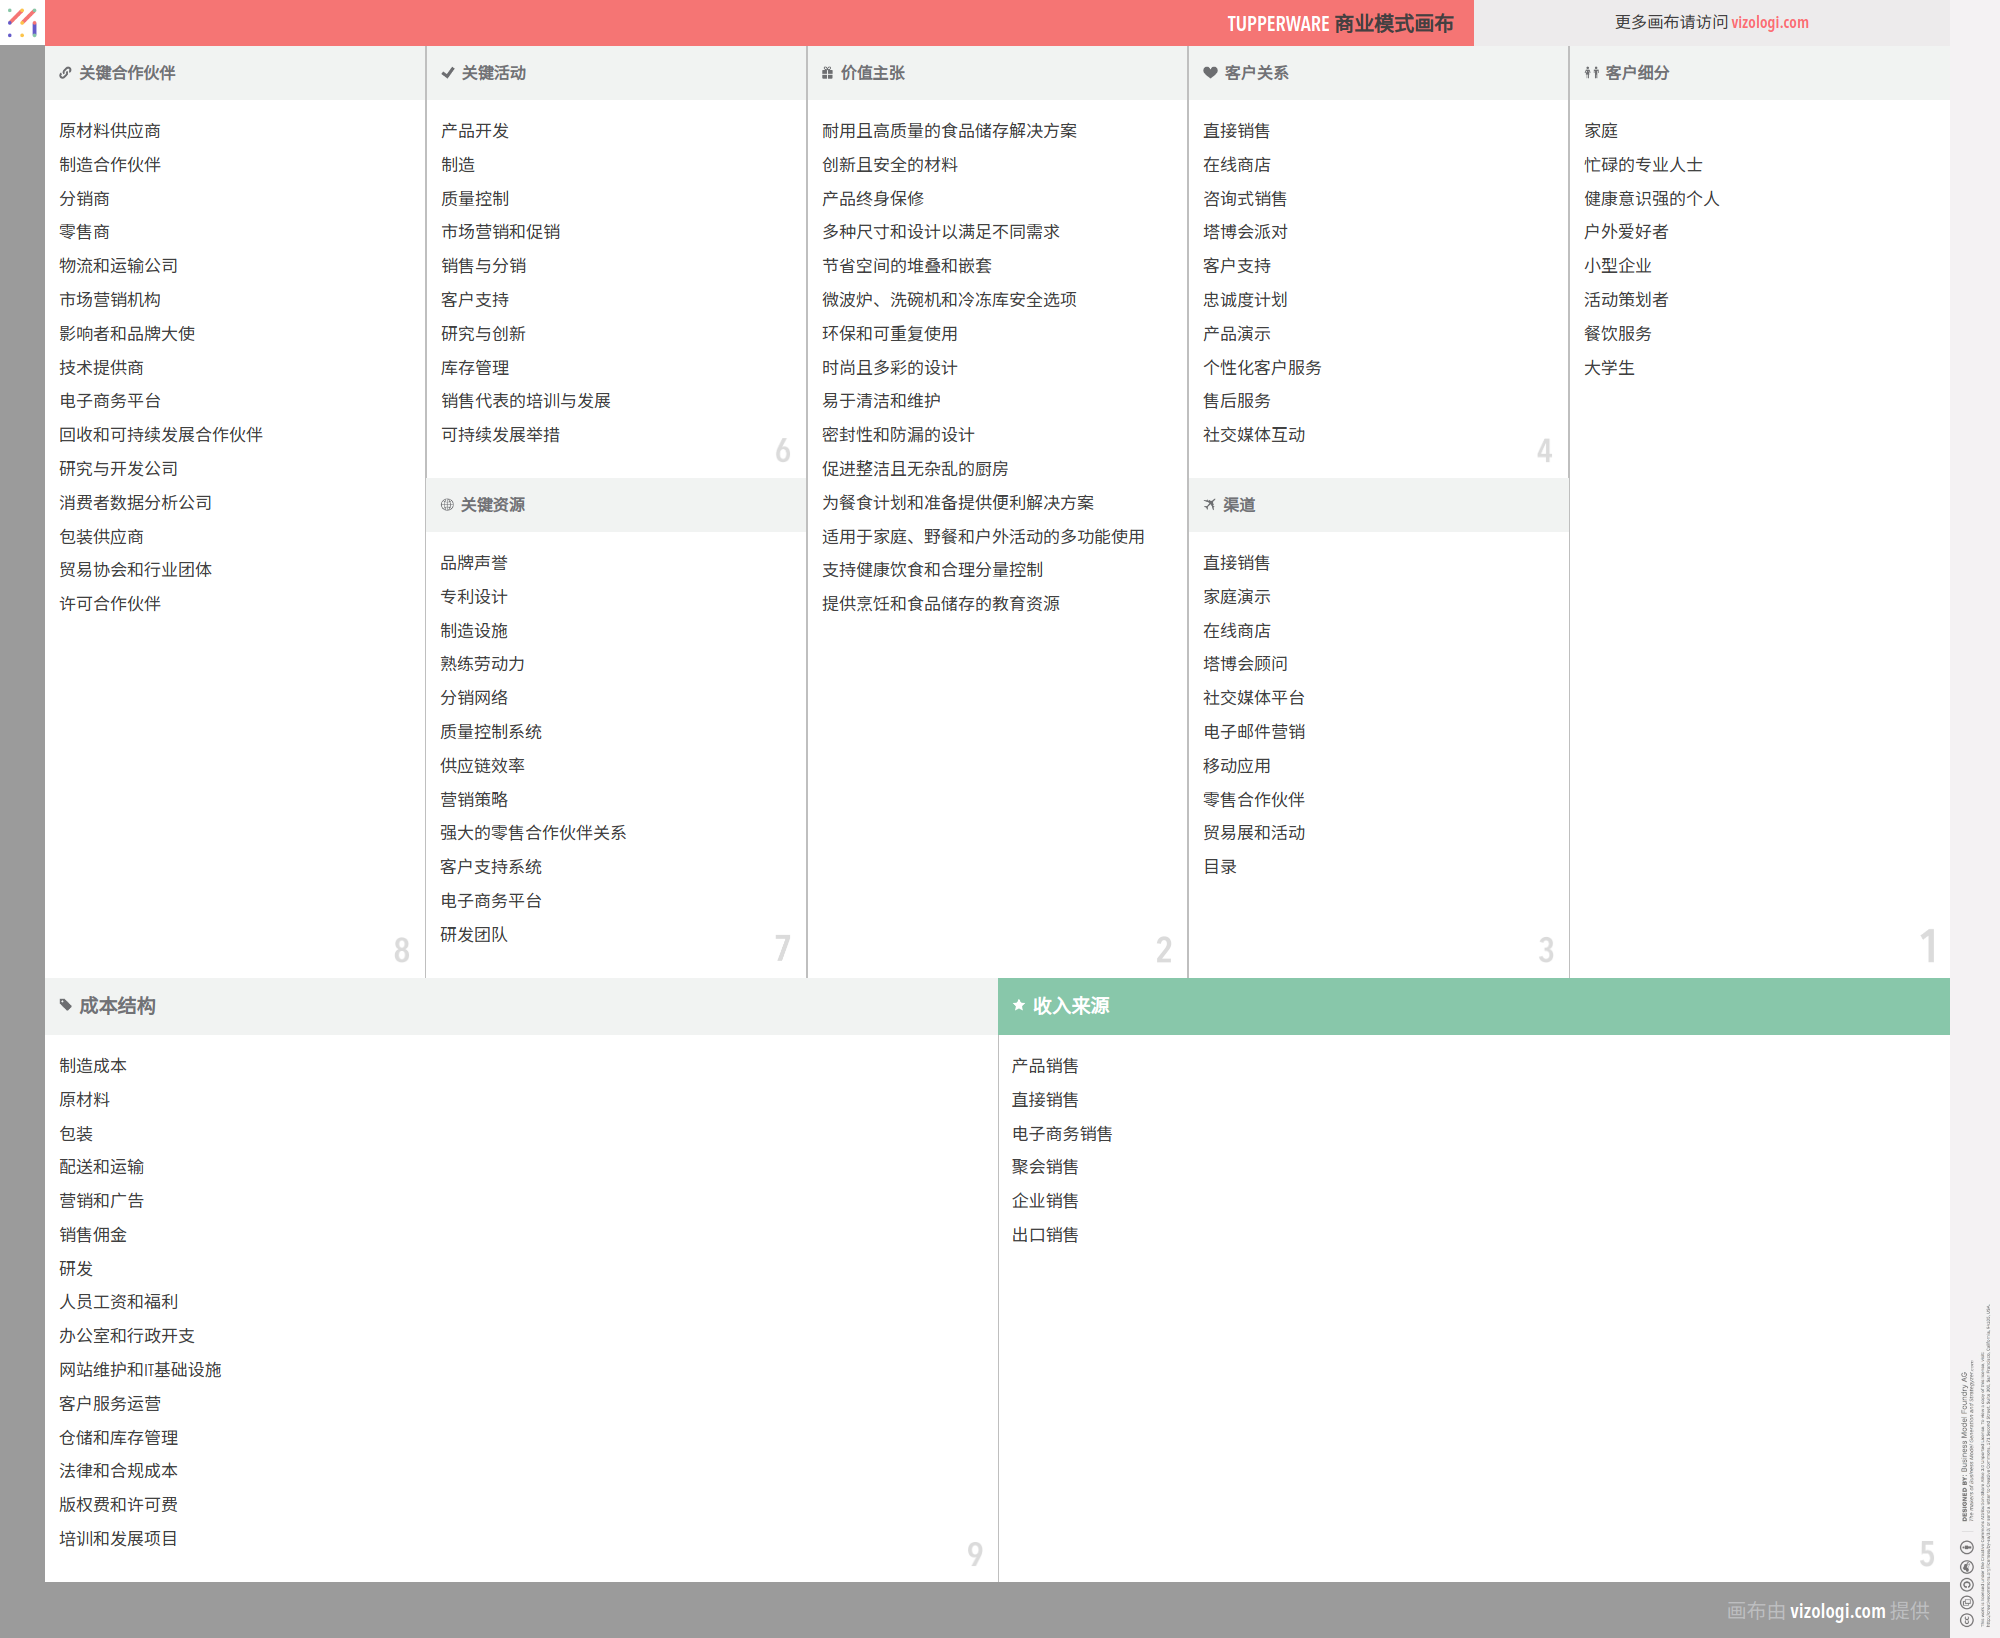Click the globe icon beside 关键资源
This screenshot has height=1638, width=2000.
click(x=447, y=505)
